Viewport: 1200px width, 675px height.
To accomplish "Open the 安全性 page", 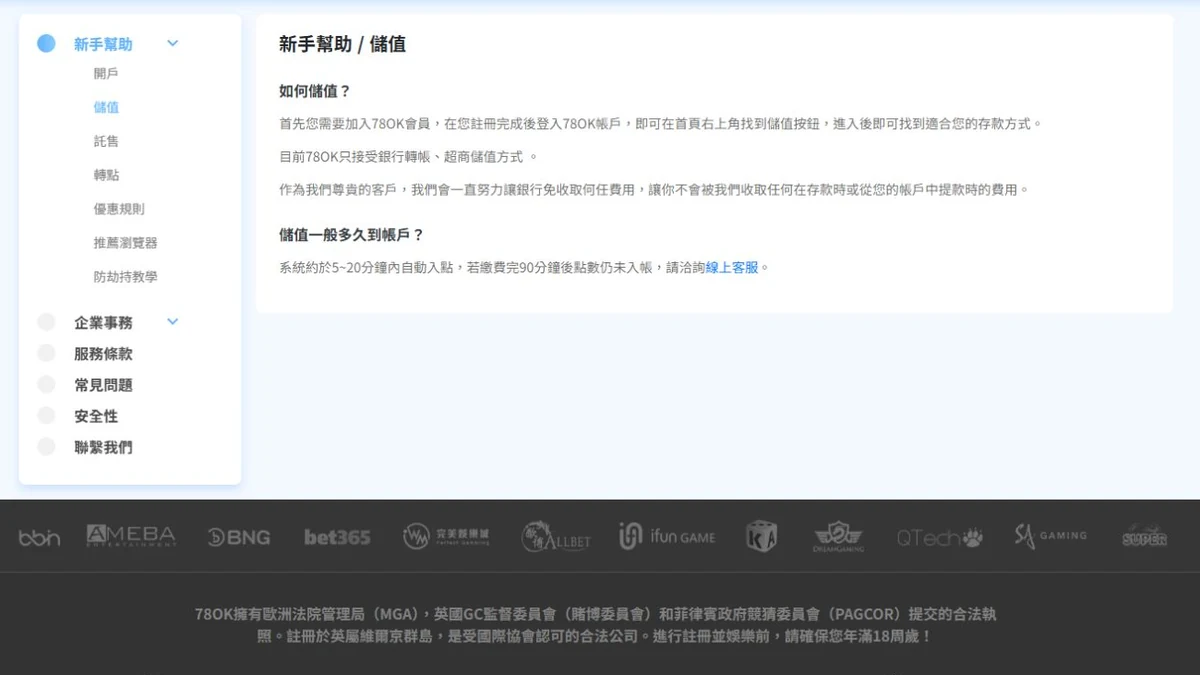I will click(96, 416).
